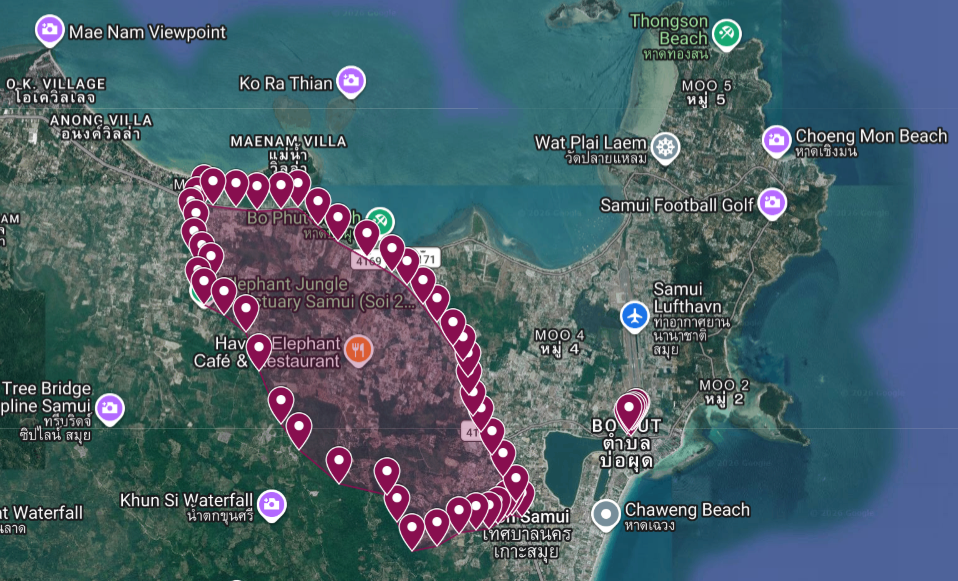Click the MOO 4 district label
This screenshot has width=958, height=581.
coord(559,342)
